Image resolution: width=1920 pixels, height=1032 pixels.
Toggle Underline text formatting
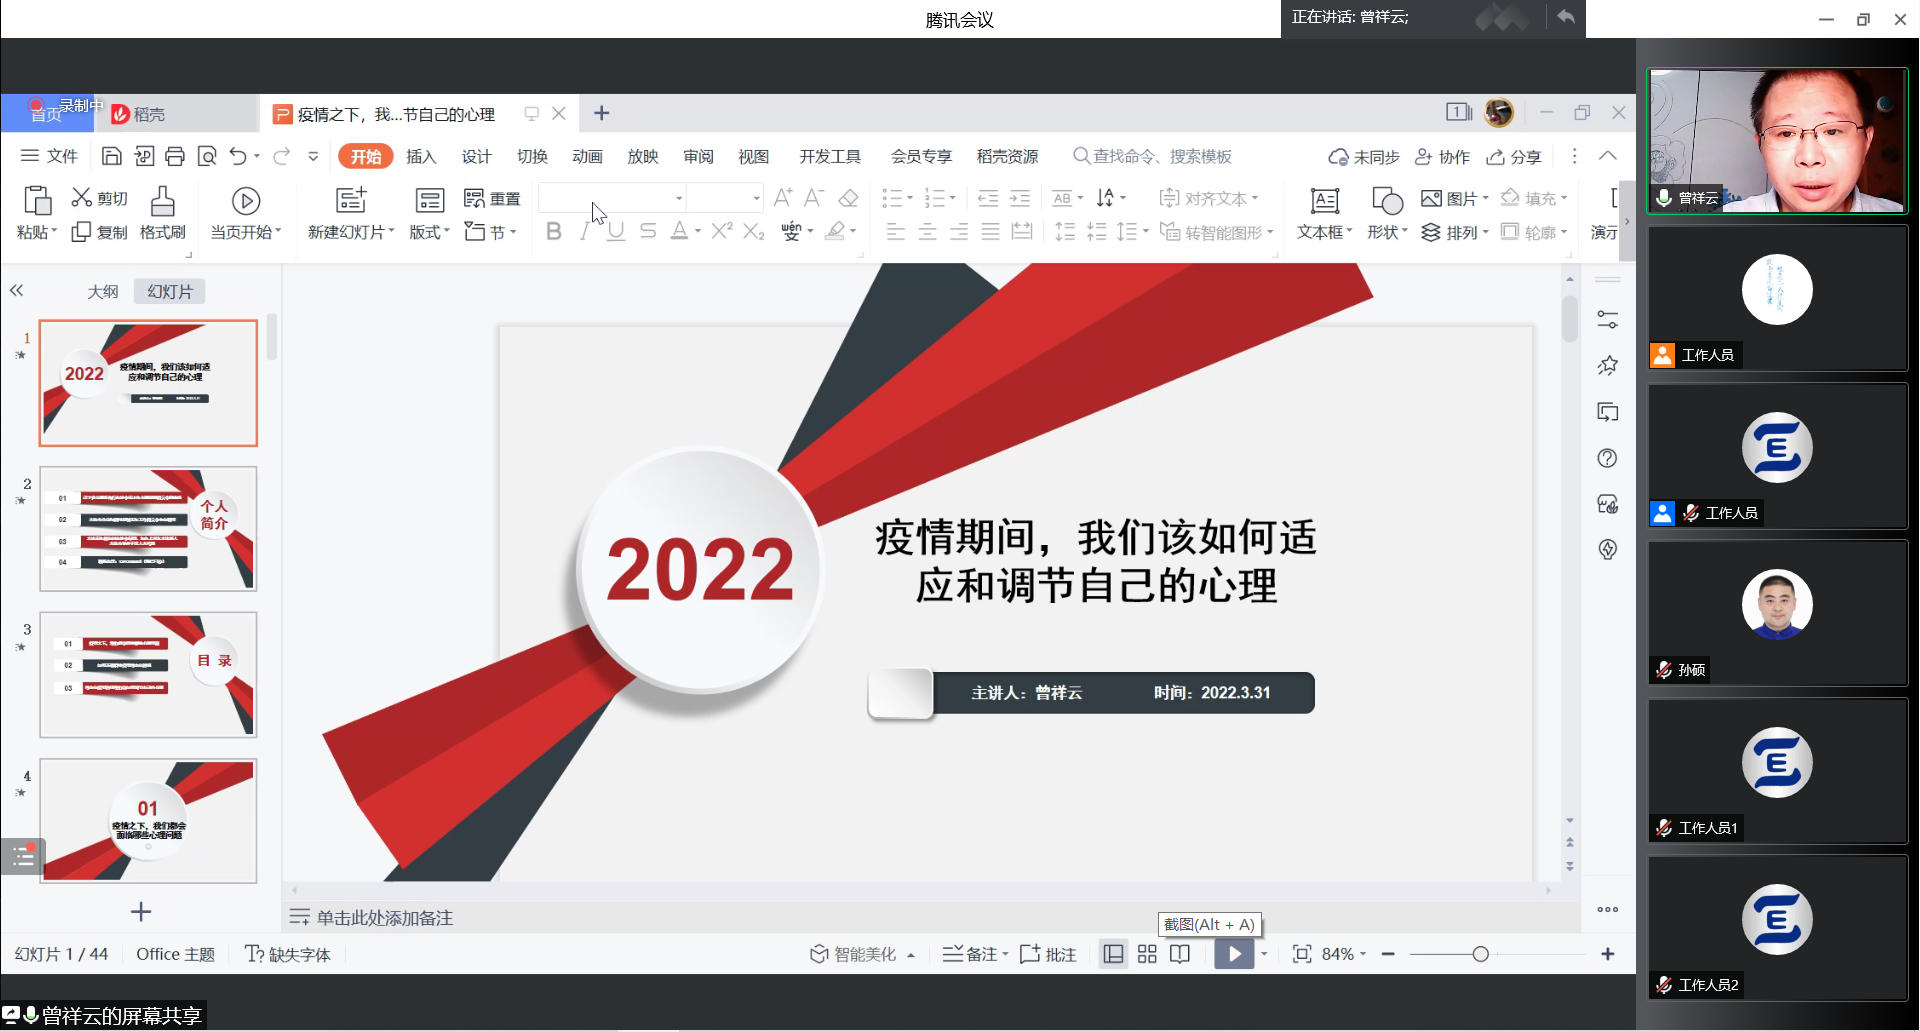coord(616,232)
